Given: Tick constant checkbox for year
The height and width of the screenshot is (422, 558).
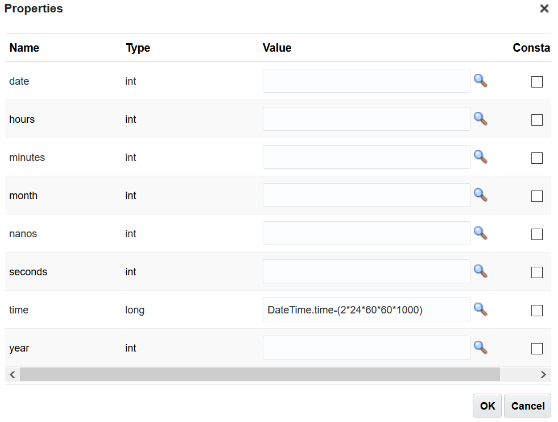Looking at the screenshot, I should 537,348.
